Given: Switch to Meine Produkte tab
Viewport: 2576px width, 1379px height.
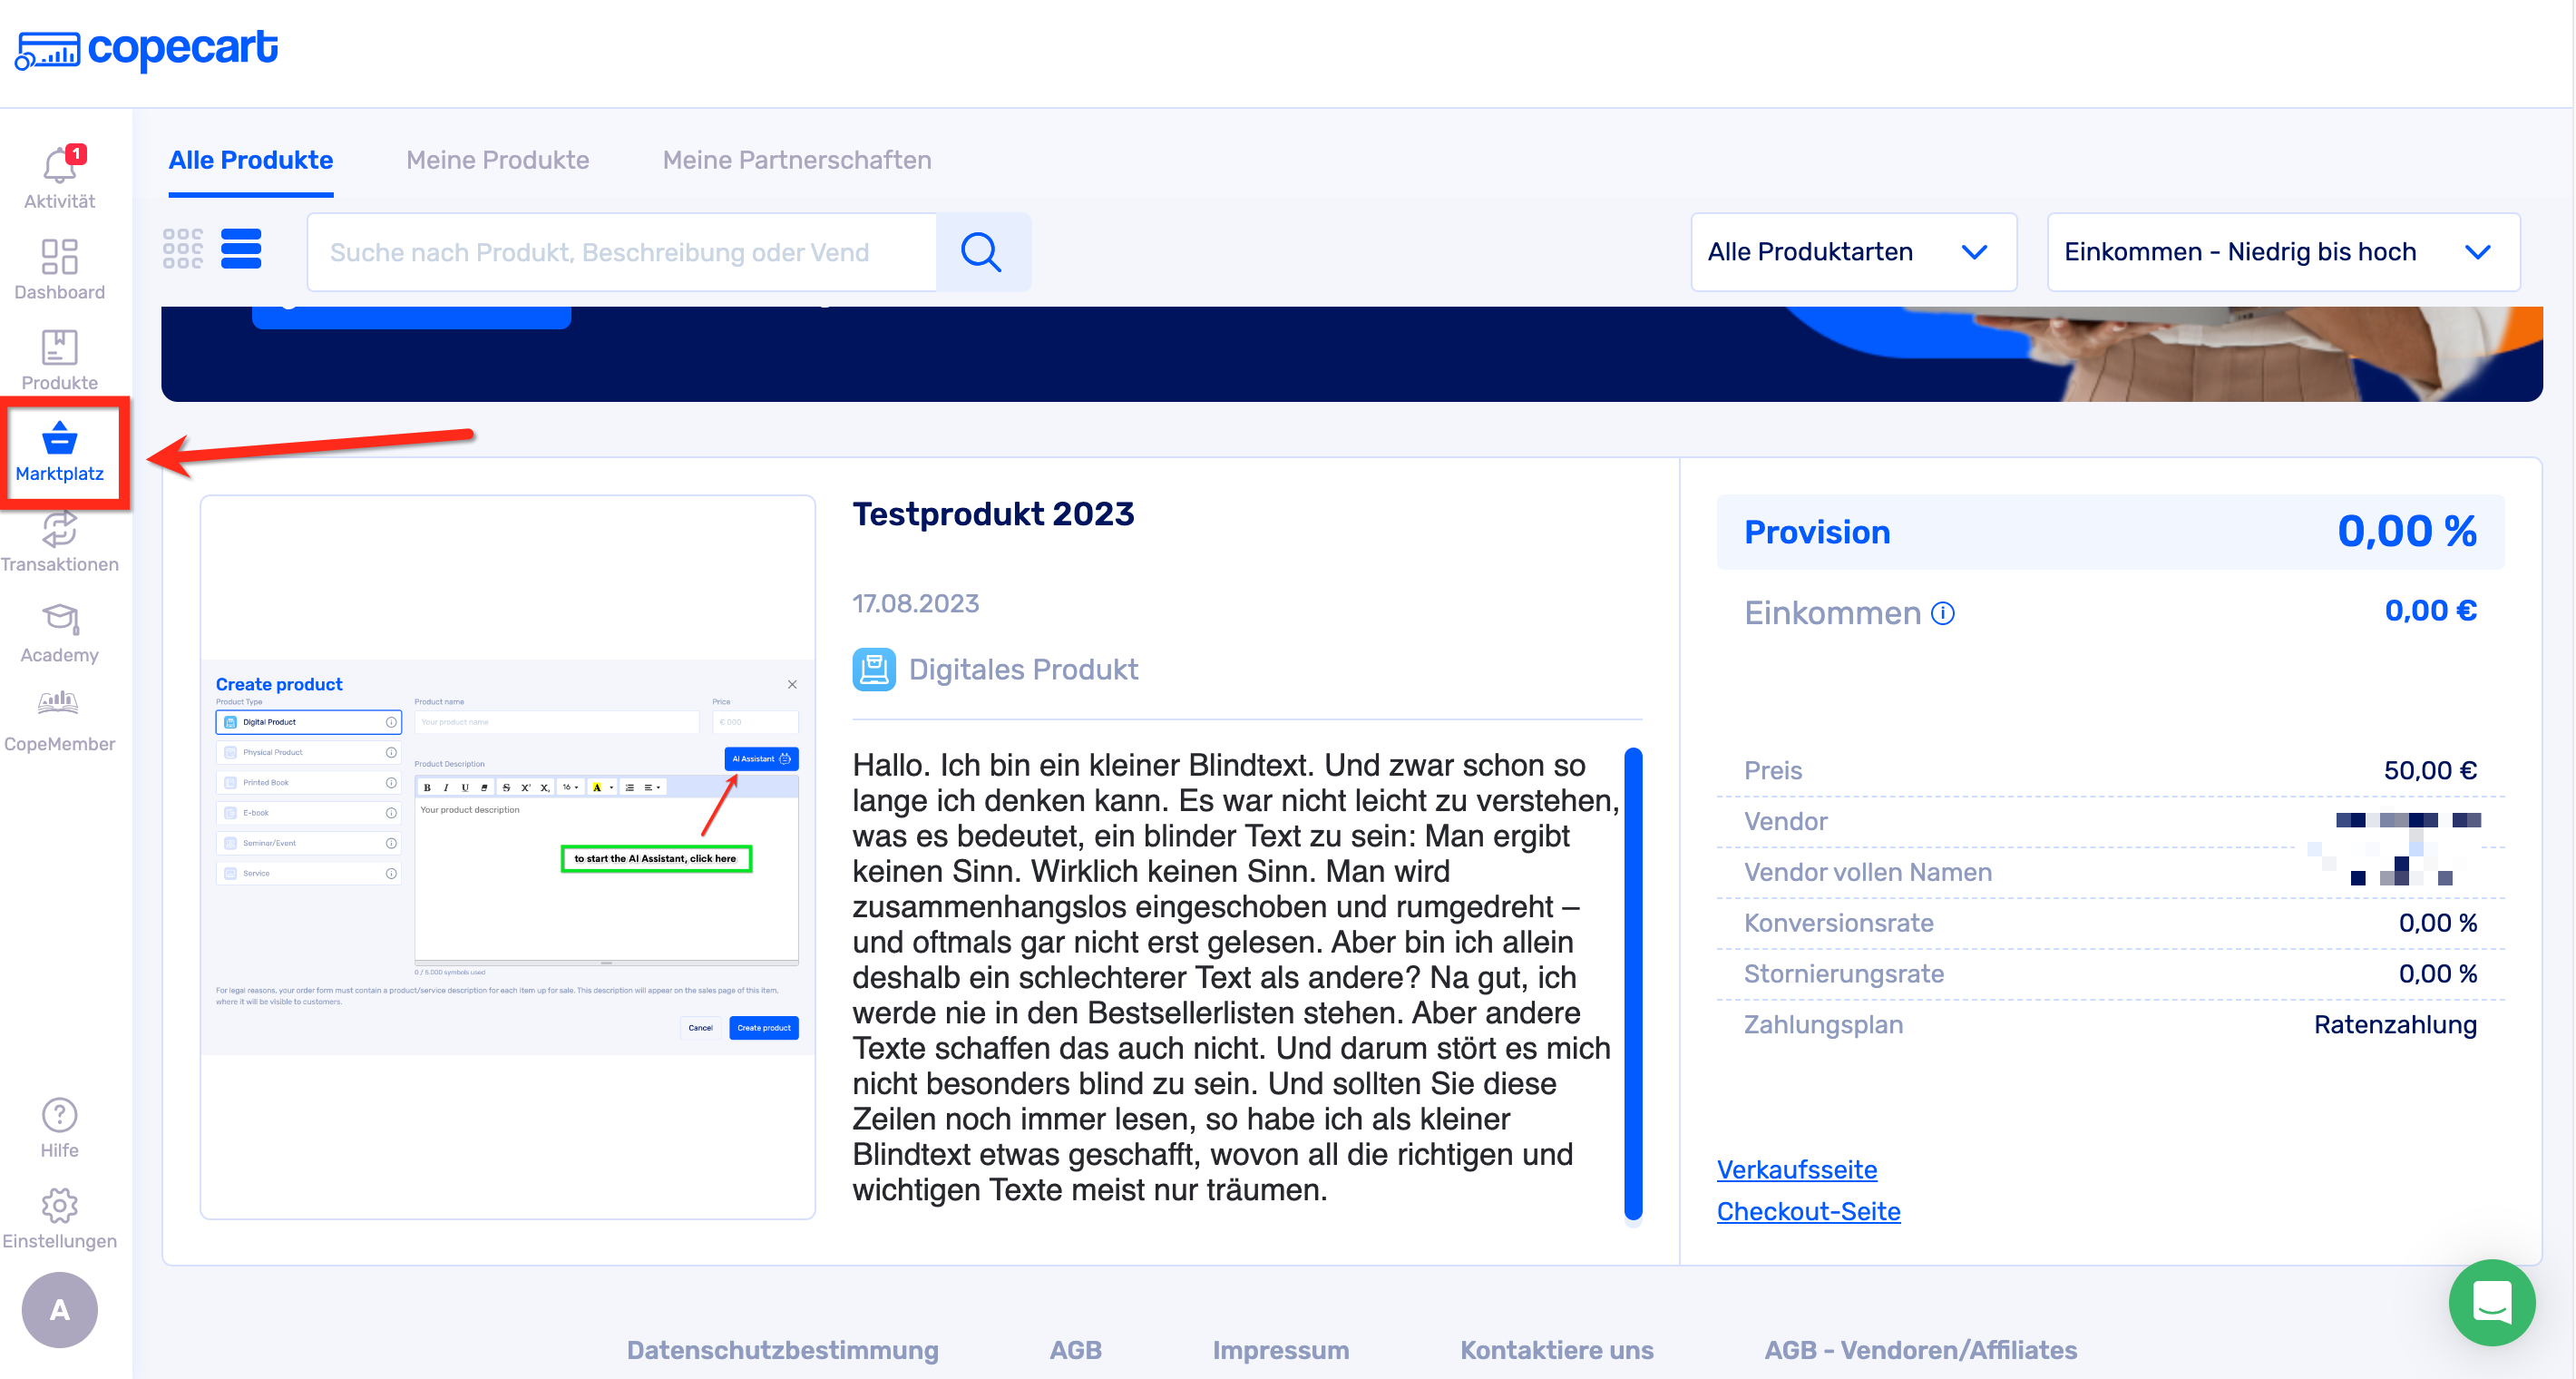Looking at the screenshot, I should pos(497,160).
